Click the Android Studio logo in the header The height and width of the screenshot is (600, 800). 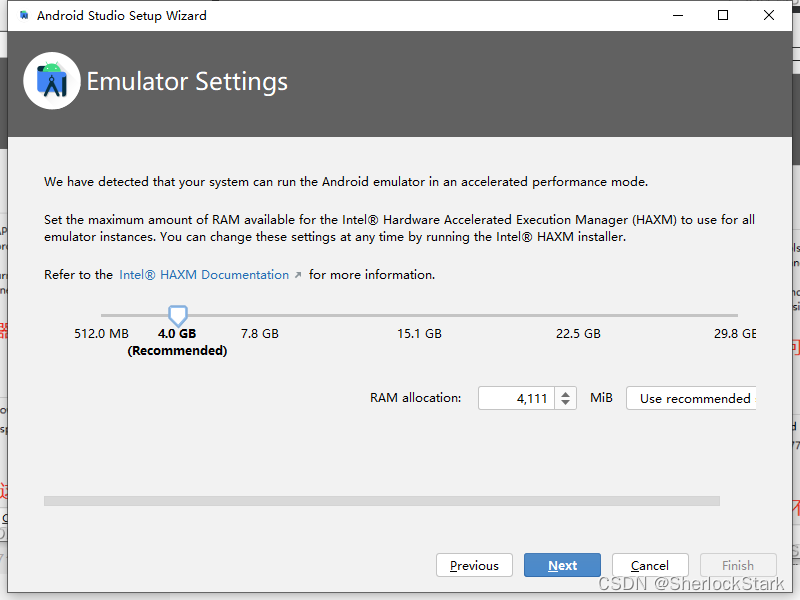tap(52, 81)
